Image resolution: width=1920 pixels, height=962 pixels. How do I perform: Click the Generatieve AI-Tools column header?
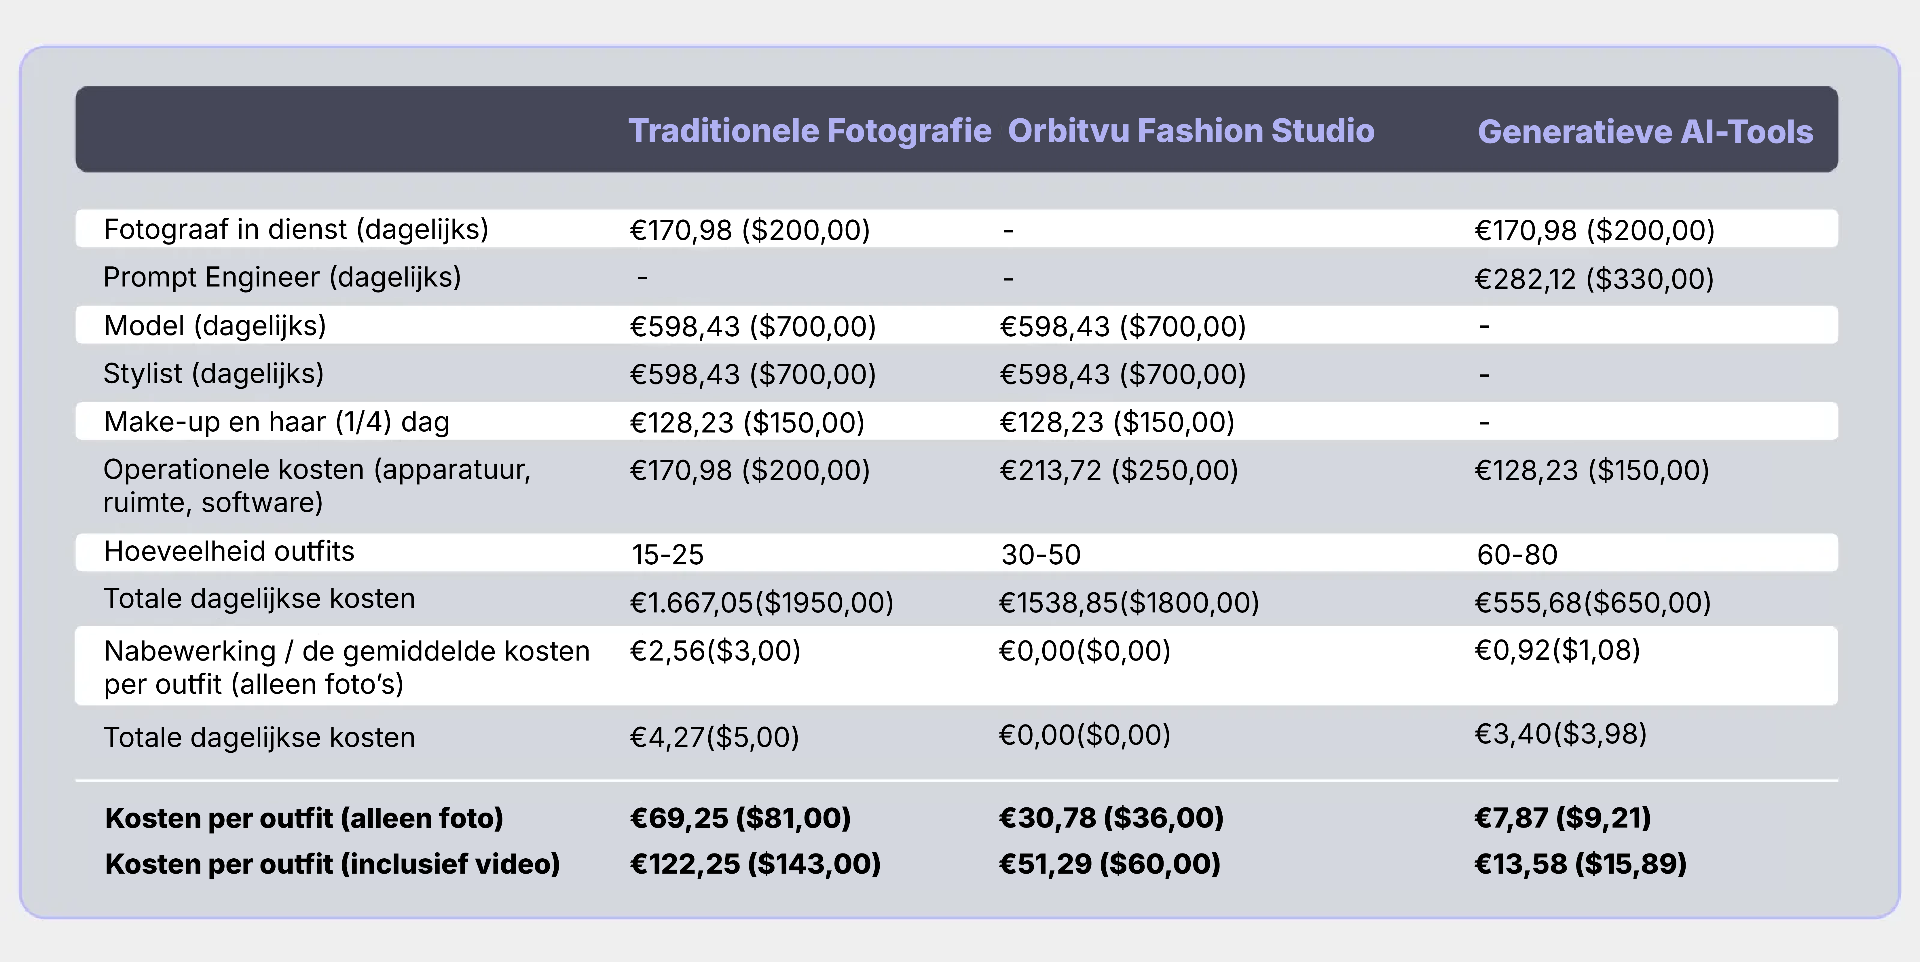click(1645, 132)
